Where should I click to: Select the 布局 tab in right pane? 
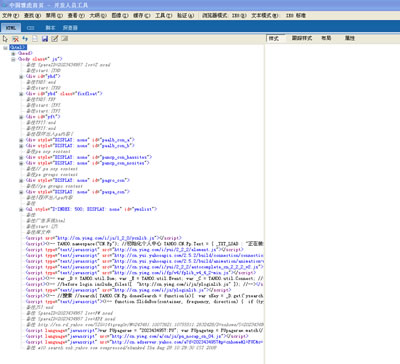tap(326, 38)
